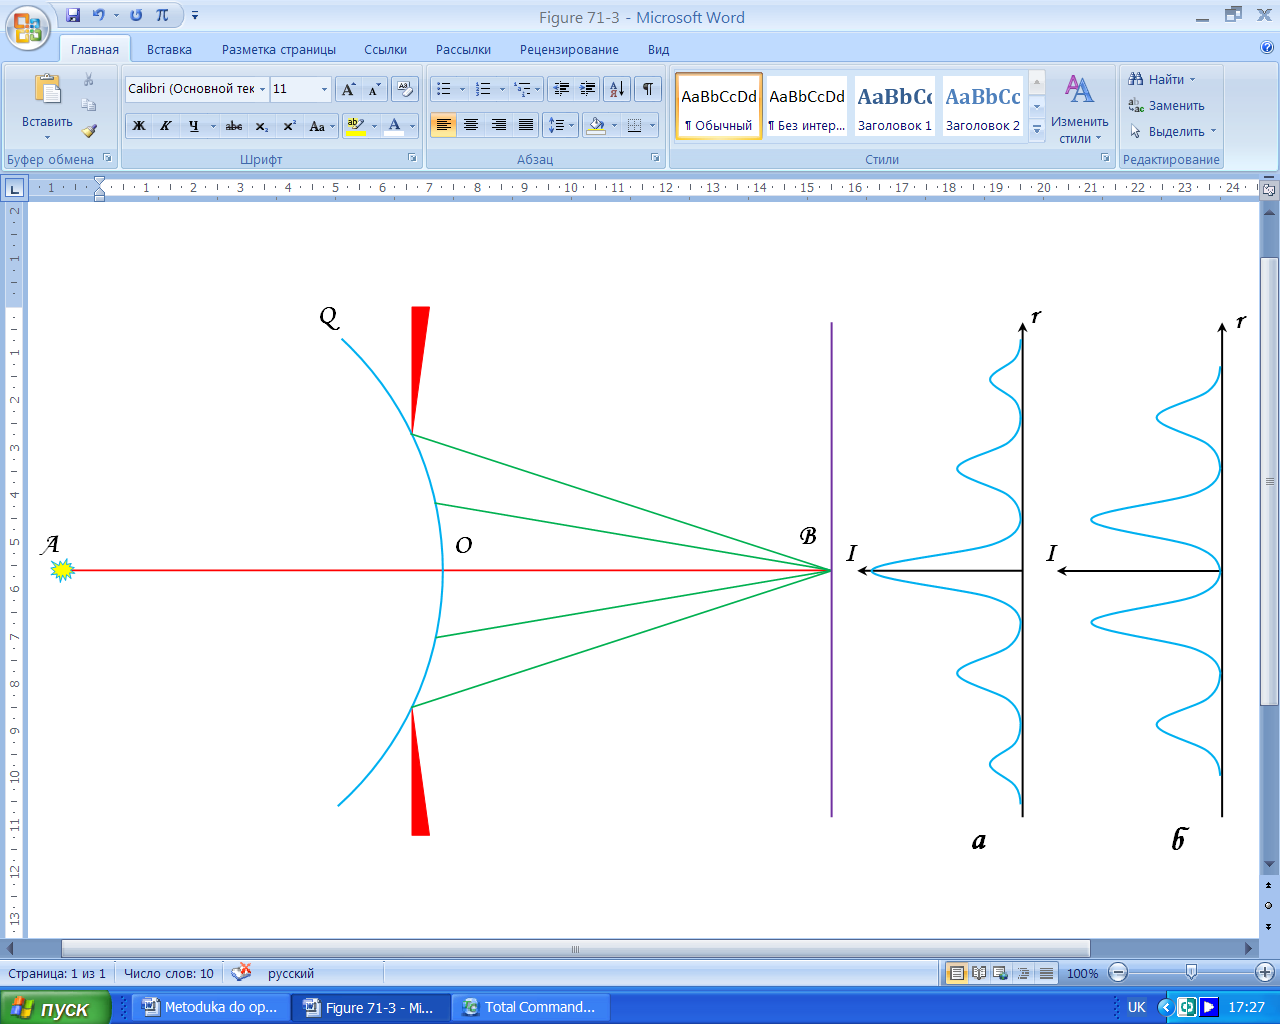
Task: Apply a numbered list
Action: (x=483, y=89)
